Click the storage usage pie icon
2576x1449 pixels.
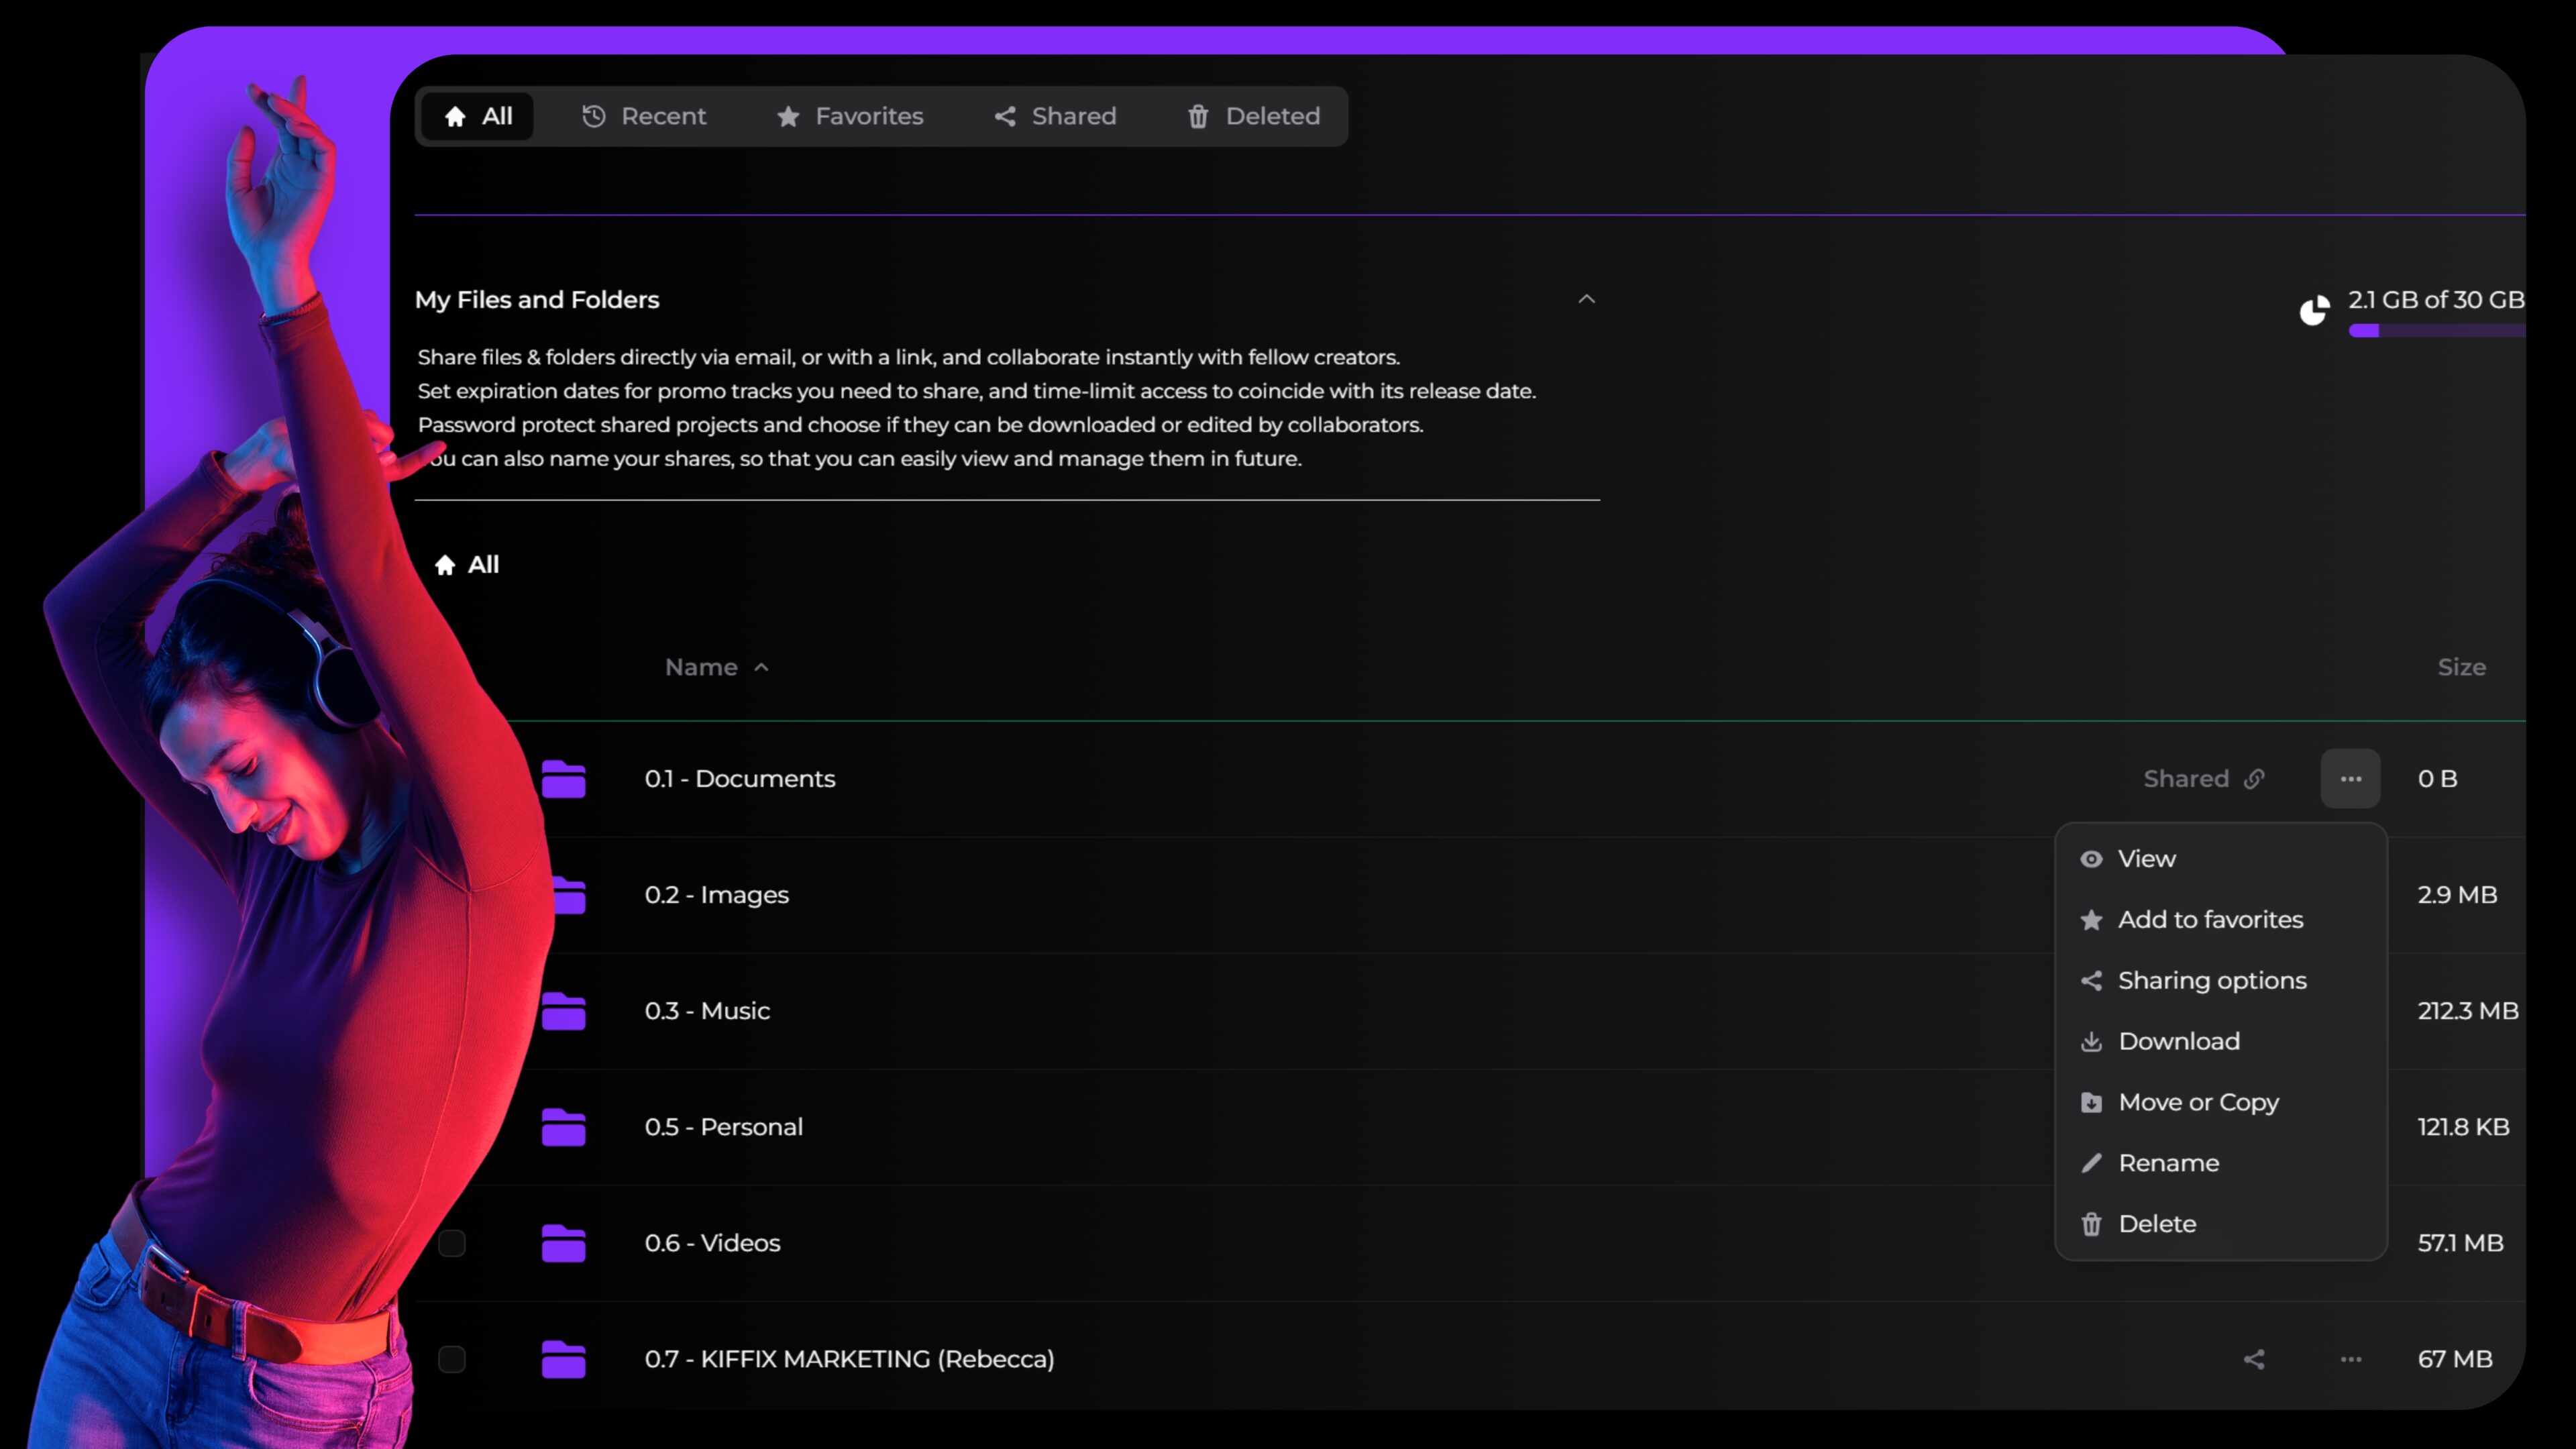point(2314,311)
